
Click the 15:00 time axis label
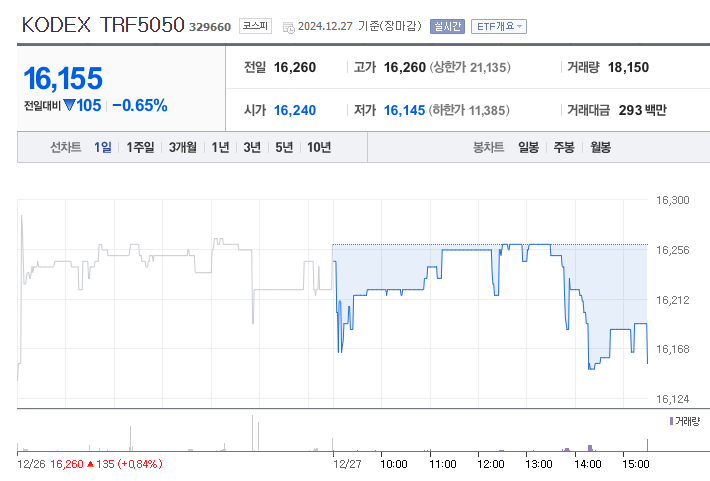coord(635,464)
